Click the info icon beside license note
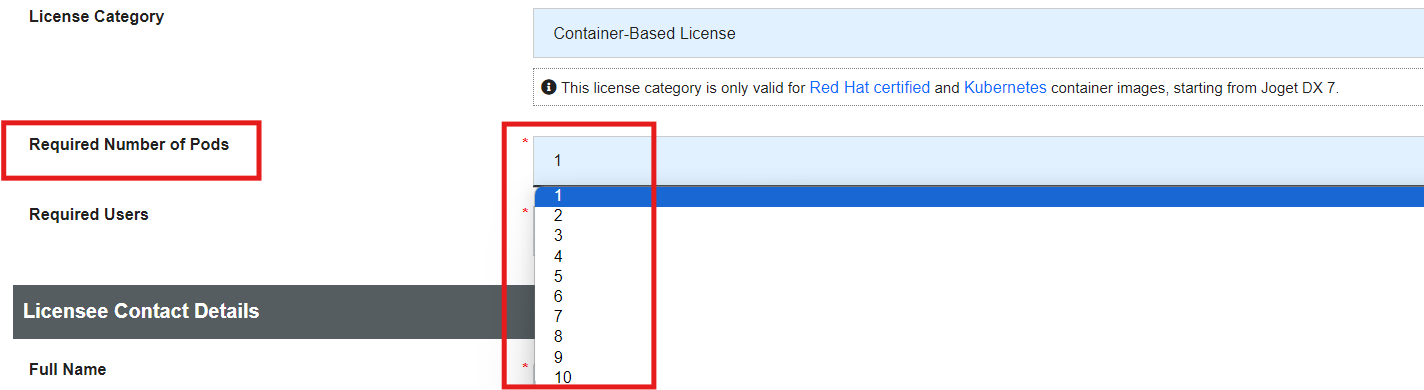 click(x=548, y=88)
